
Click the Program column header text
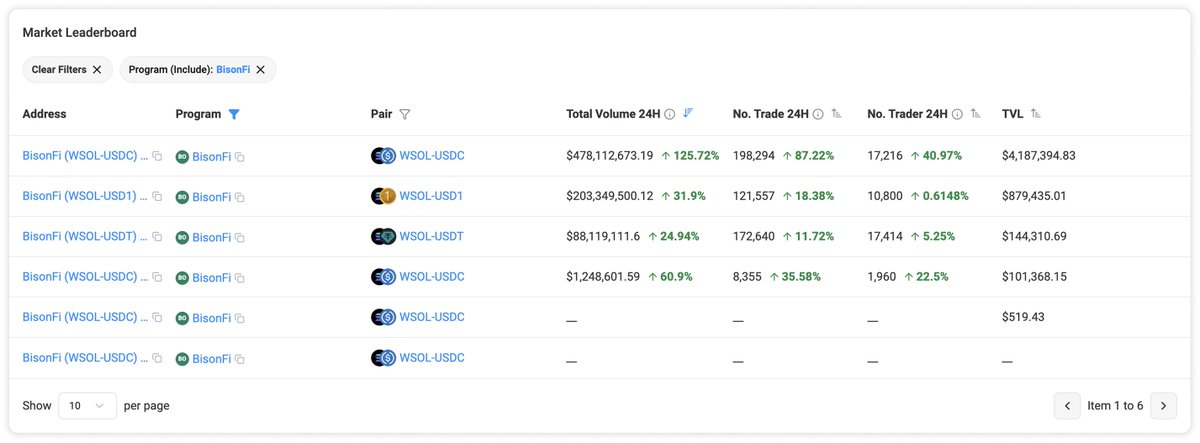pyautogui.click(x=198, y=114)
